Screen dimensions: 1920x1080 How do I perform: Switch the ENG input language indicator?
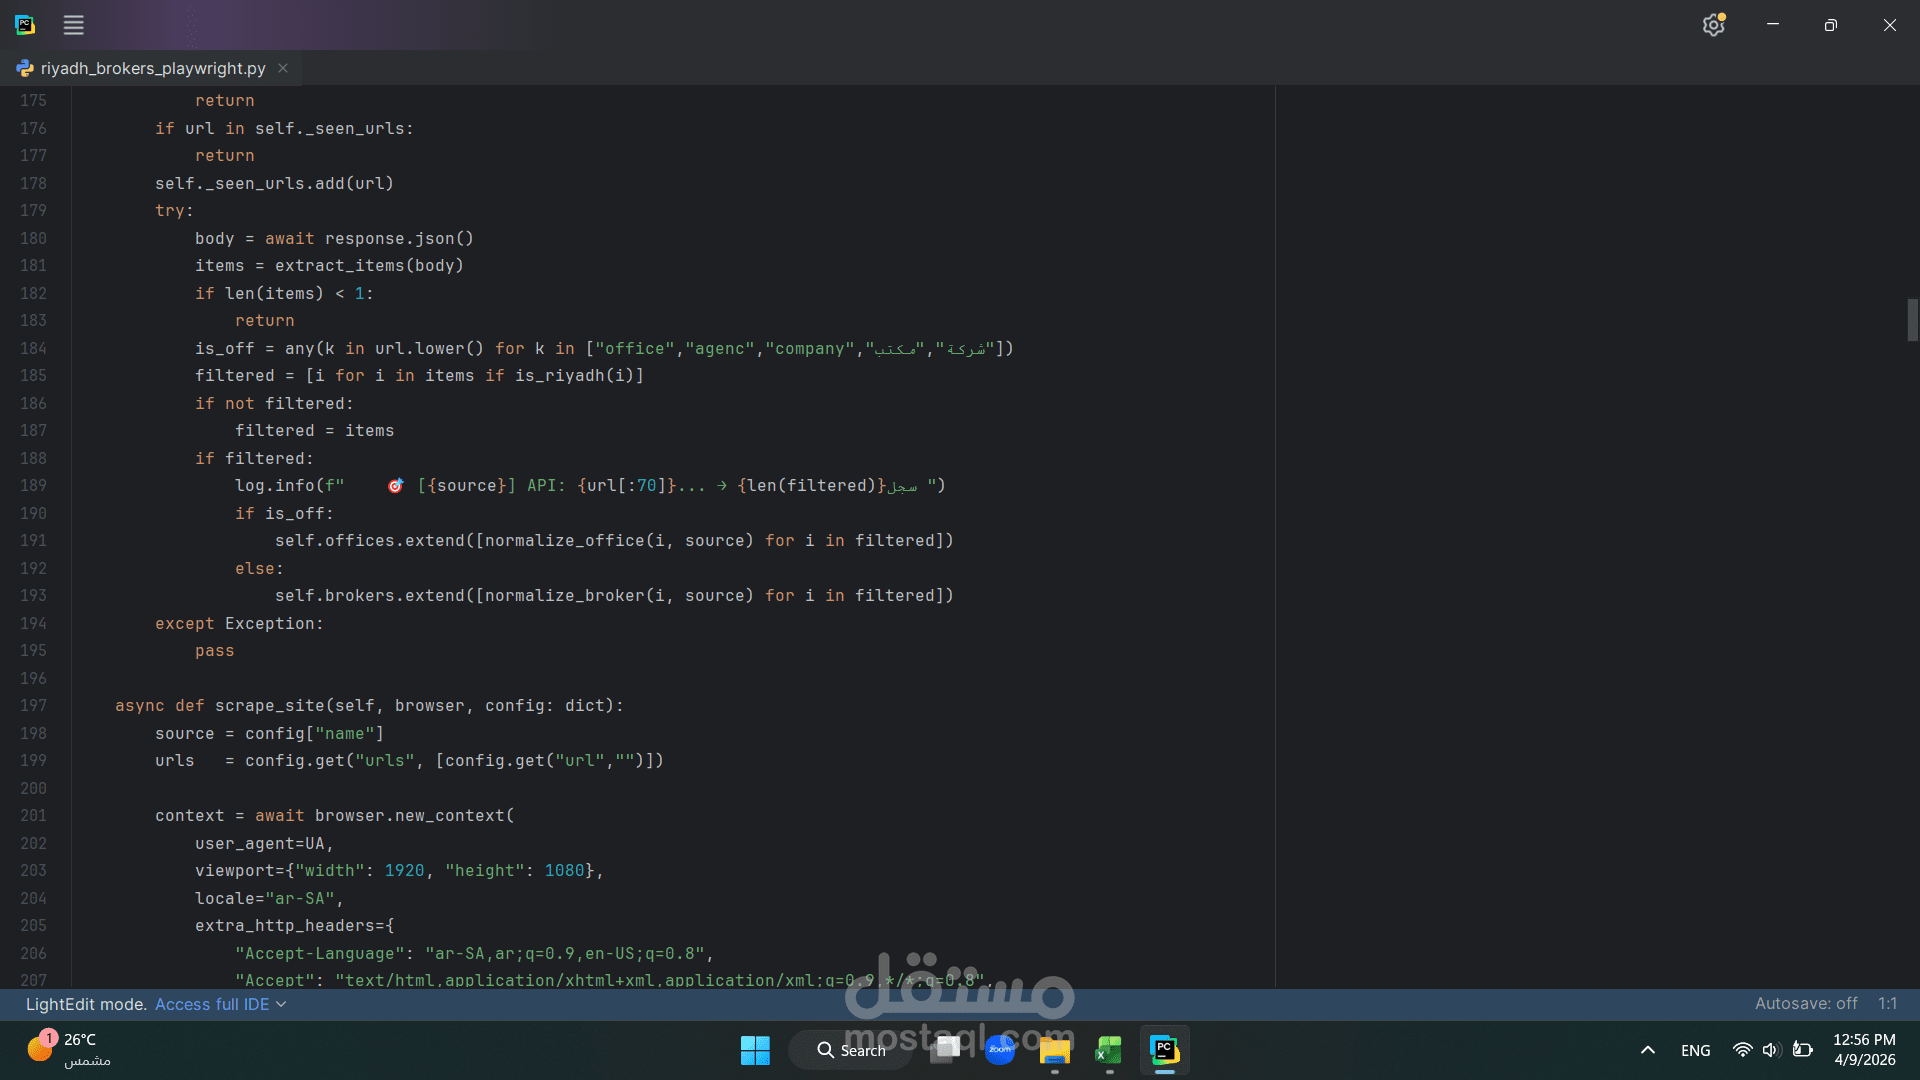[x=1695, y=1050]
